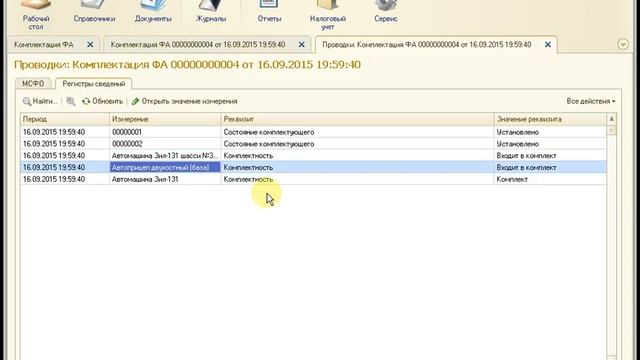Open the Все действия dropdown menu
This screenshot has height=360, width=640.
coord(591,101)
